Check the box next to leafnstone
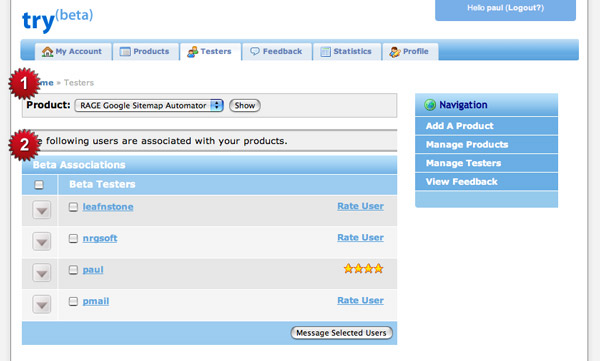600x361 pixels. click(73, 207)
